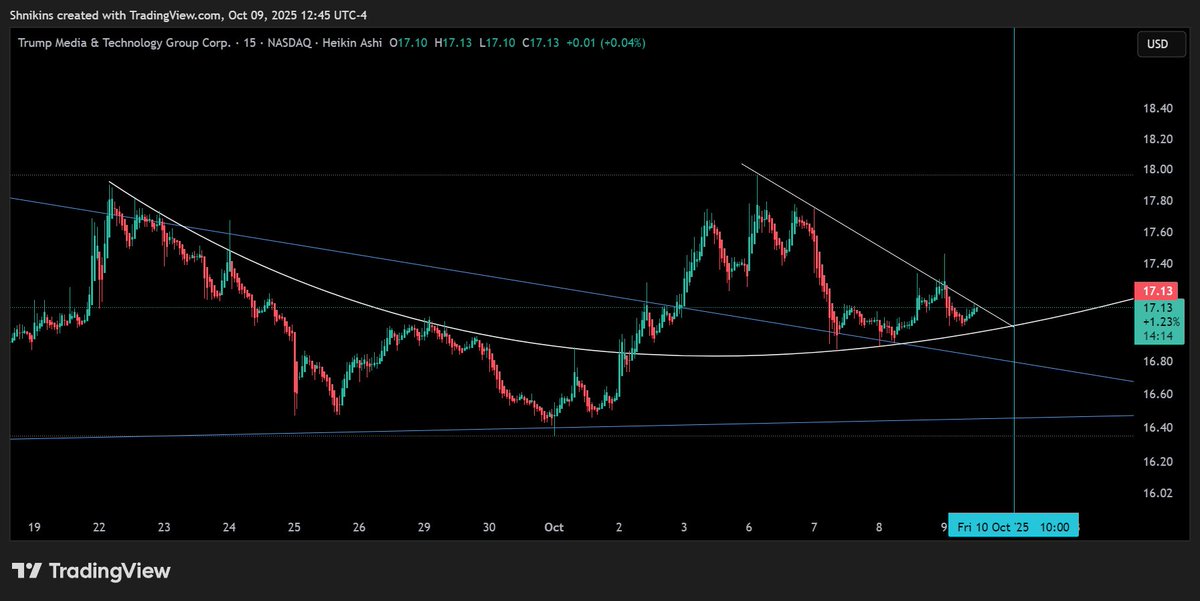Click the 17.60 price axis level
The height and width of the screenshot is (601, 1200).
click(1157, 232)
